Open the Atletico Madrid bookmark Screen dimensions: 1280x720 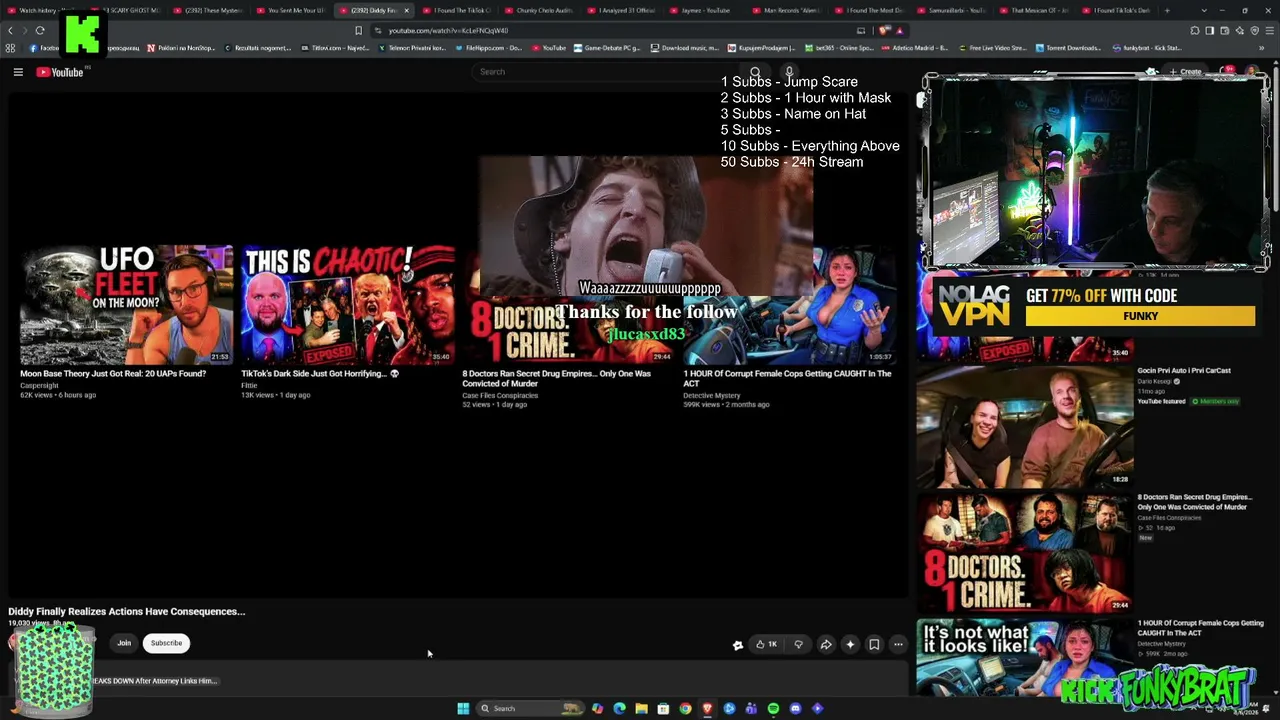(913, 48)
